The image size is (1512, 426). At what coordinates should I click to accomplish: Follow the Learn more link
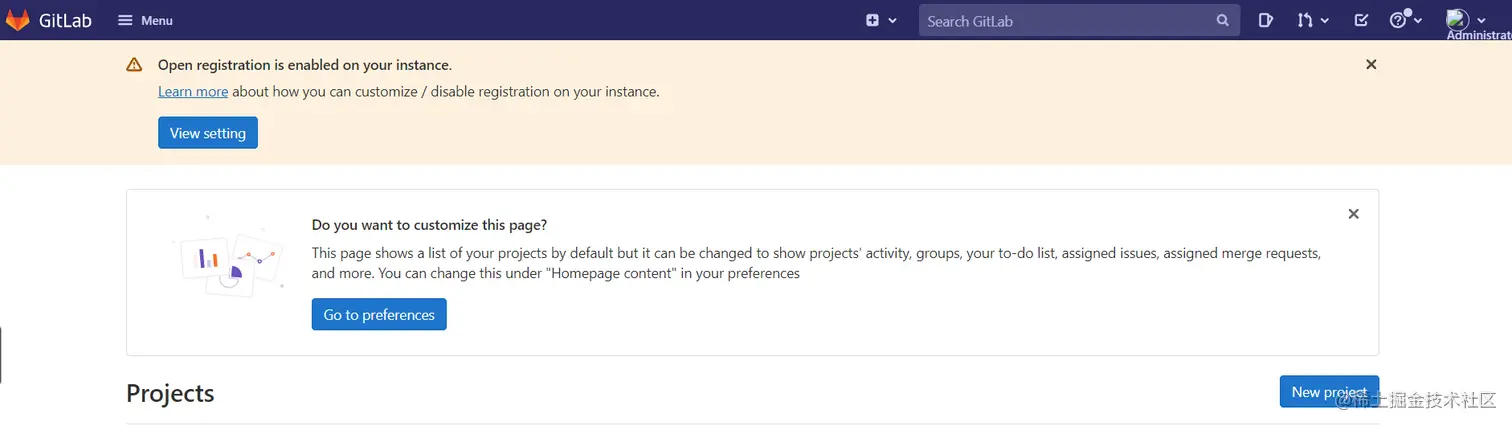(x=193, y=91)
